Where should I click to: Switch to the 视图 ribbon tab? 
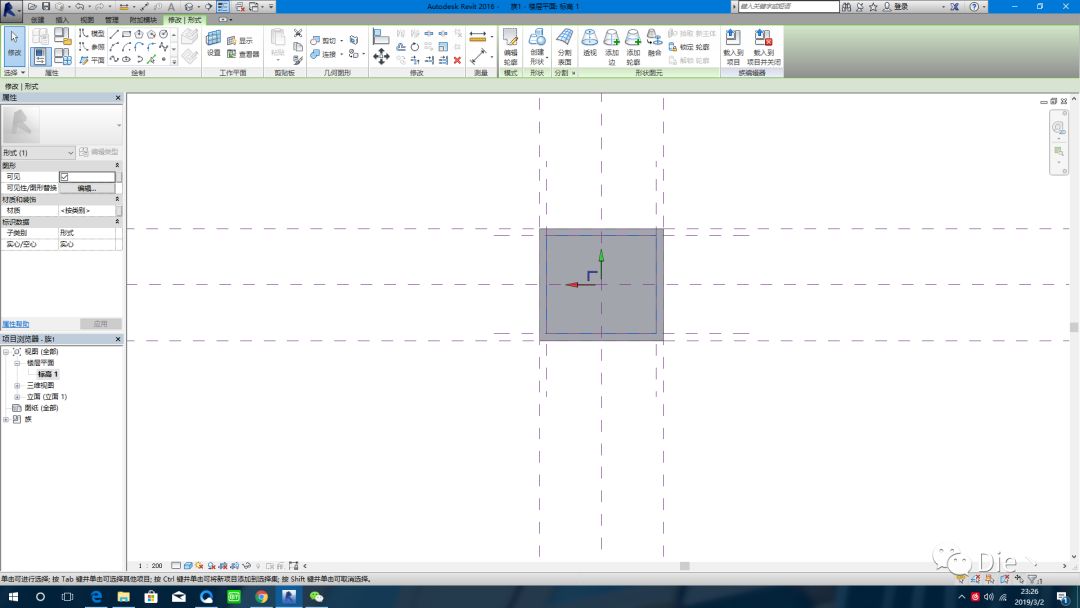coord(87,19)
